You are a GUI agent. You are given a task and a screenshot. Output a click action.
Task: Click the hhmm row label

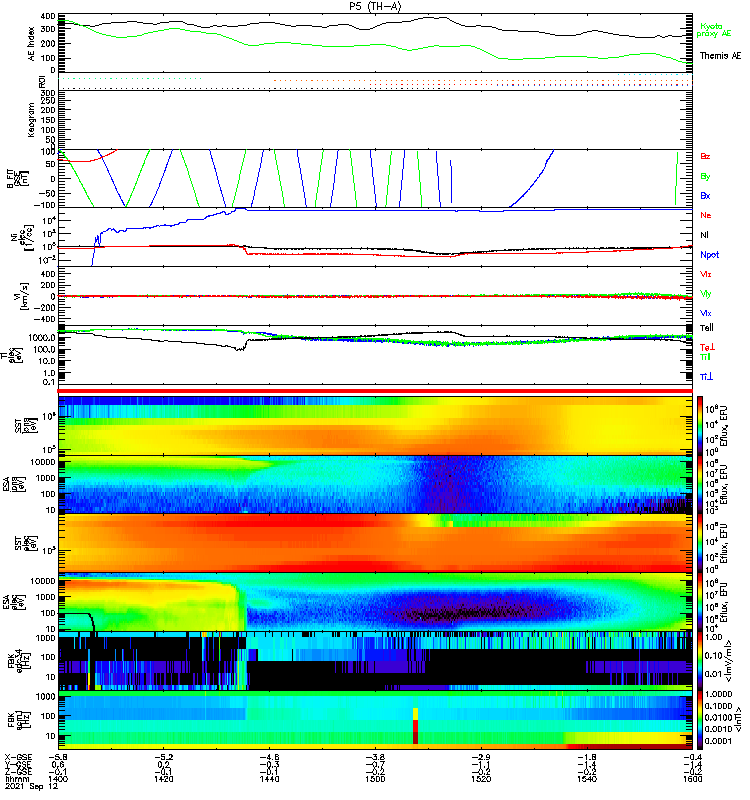[x=16, y=779]
